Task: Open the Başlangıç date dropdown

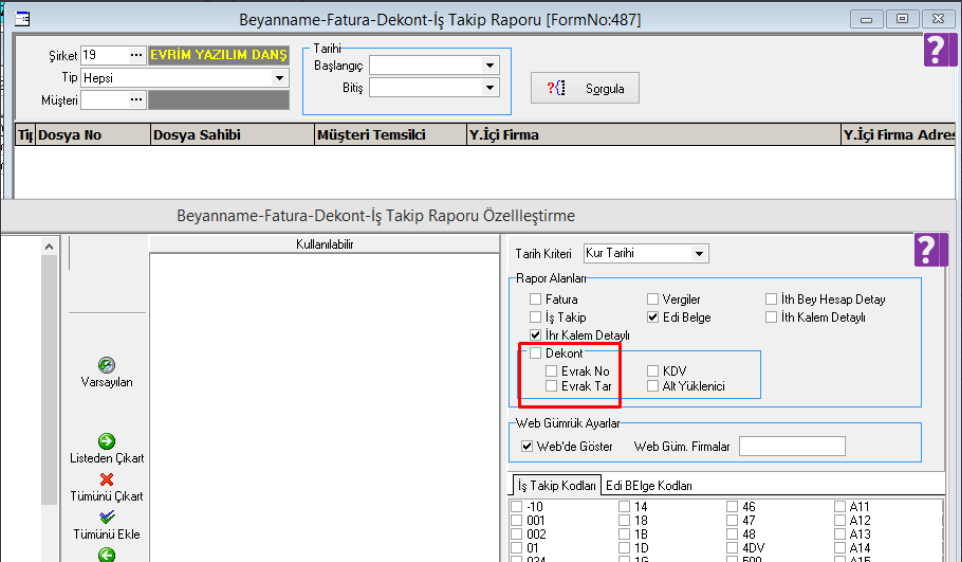Action: coord(489,66)
